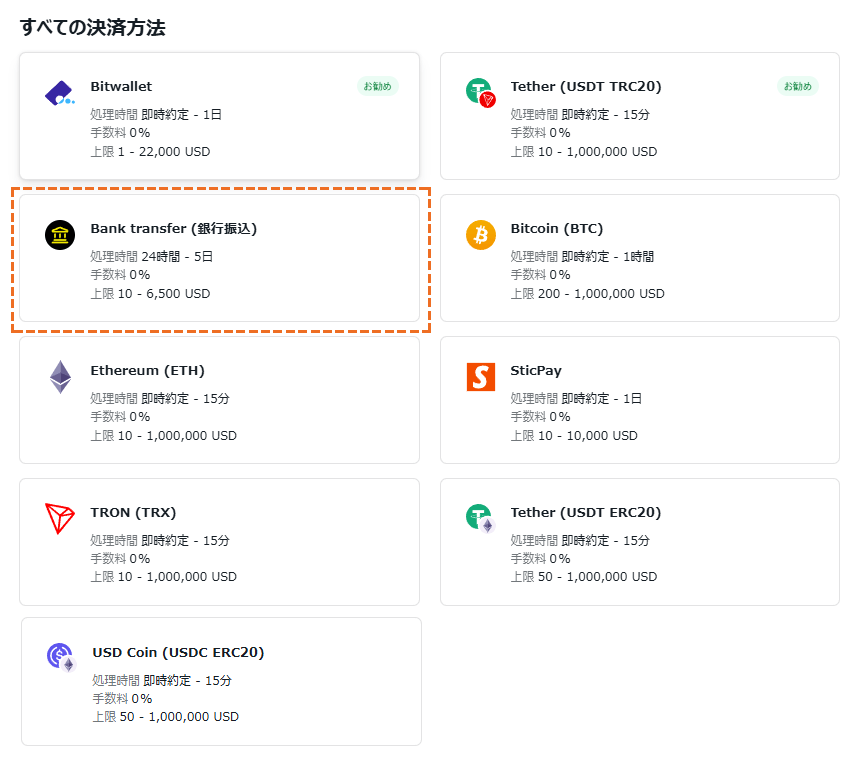Click Ethereum limit 10 - 1,000,000 USD
The width and height of the screenshot is (867, 768).
pyautogui.click(x=164, y=436)
